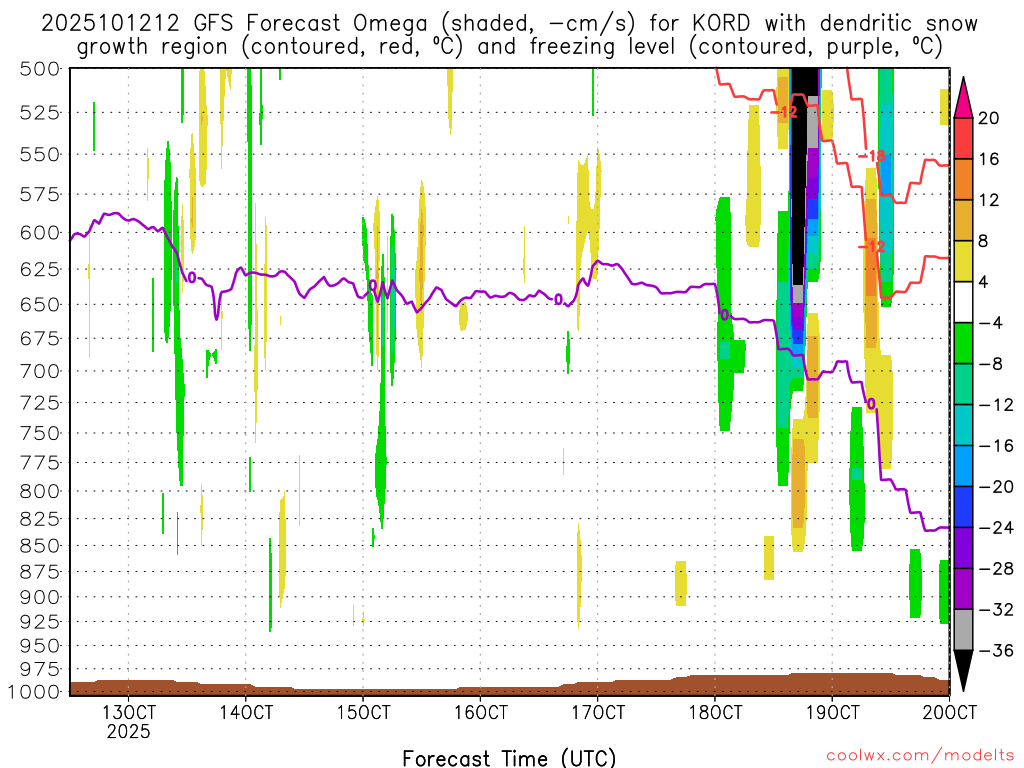This screenshot has width=1024, height=768.
Task: Click the 170CT time axis label
Action: point(598,712)
